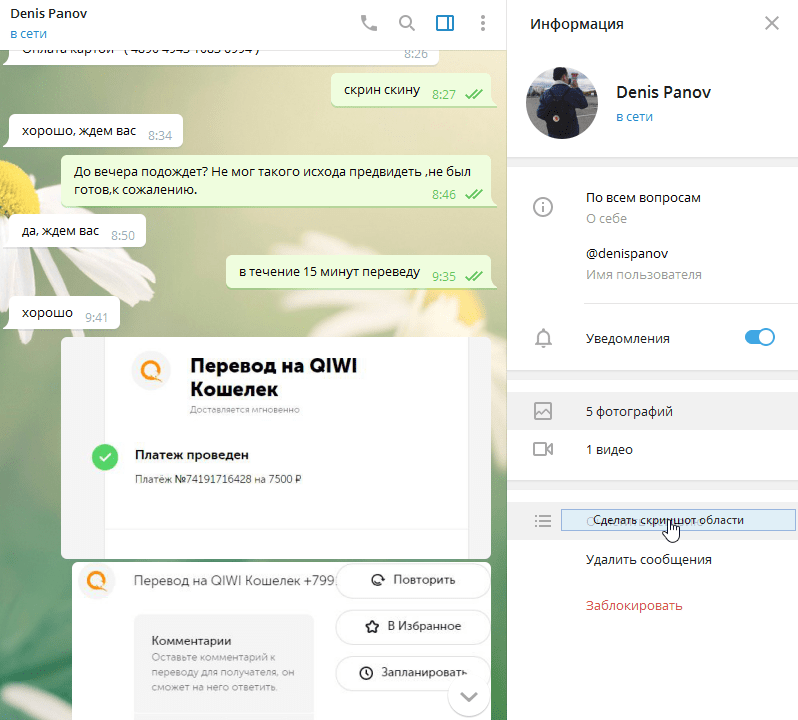
Task: Open the 5 фотографий shared media
Action: pos(629,411)
